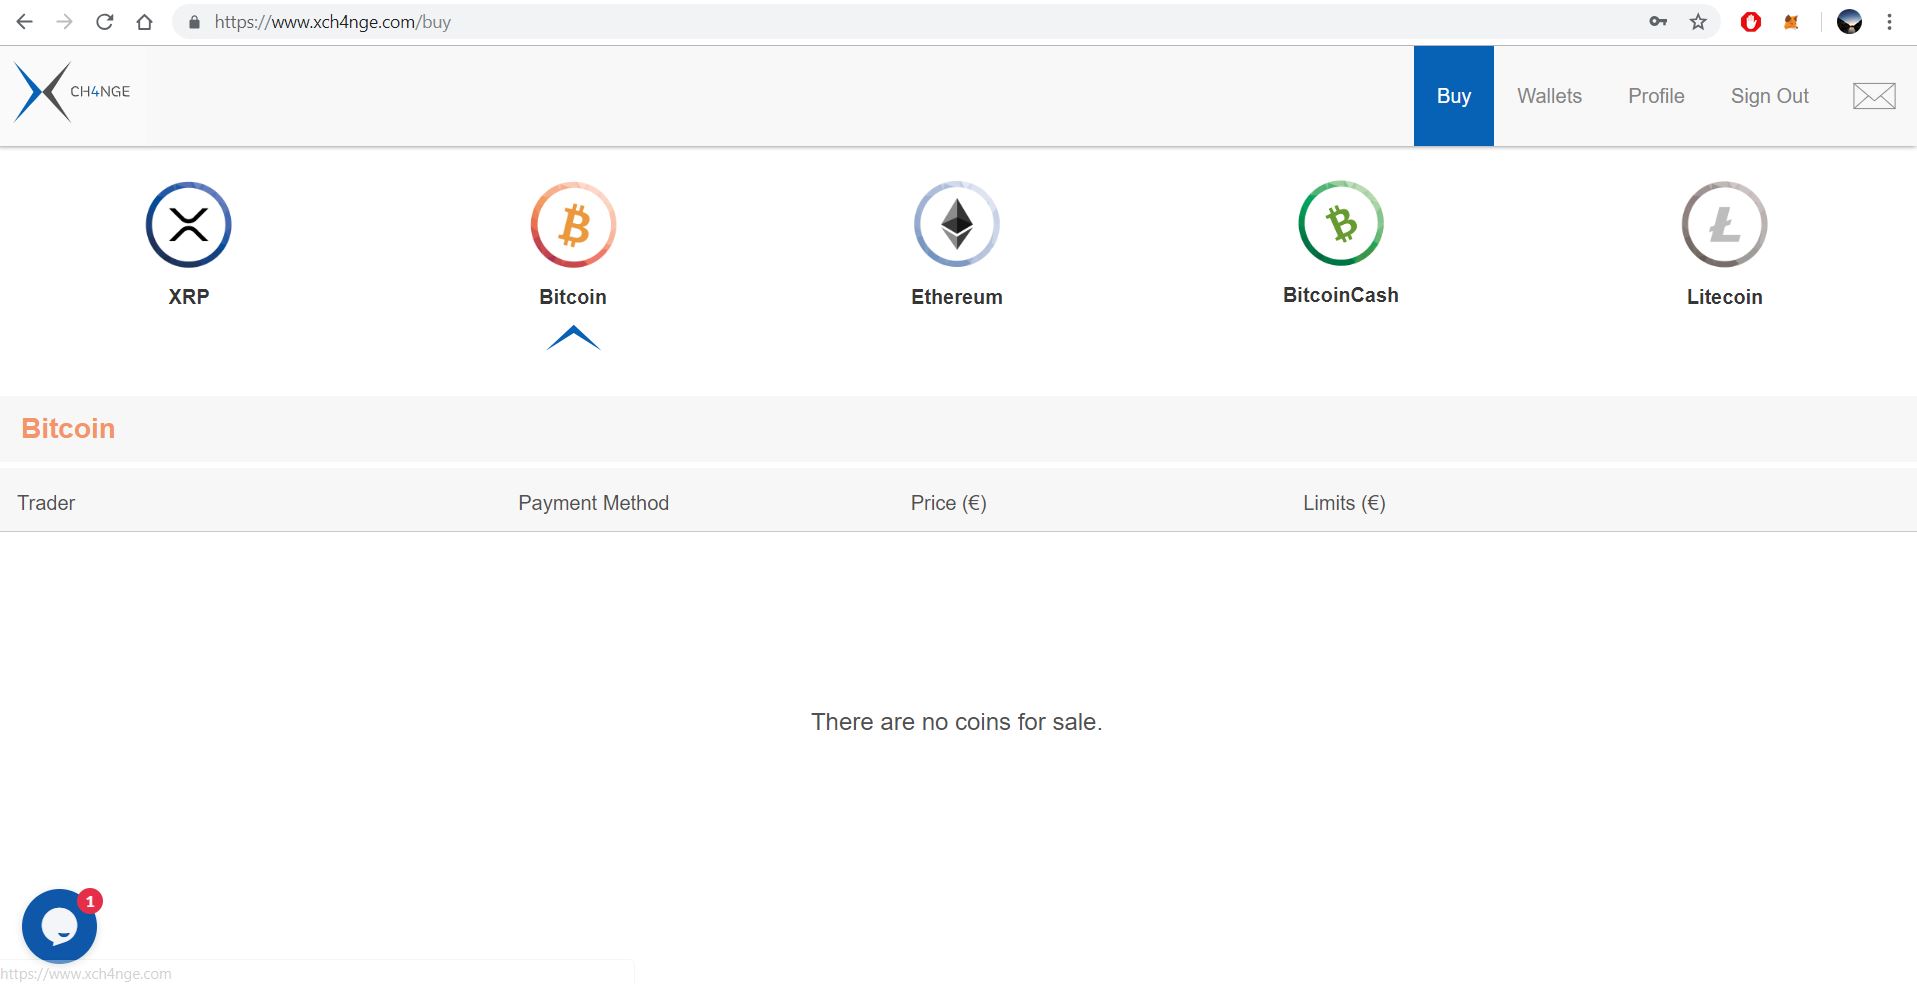Open the browser three-dot menu
Viewport: 1917px width, 984px height.
point(1889,22)
